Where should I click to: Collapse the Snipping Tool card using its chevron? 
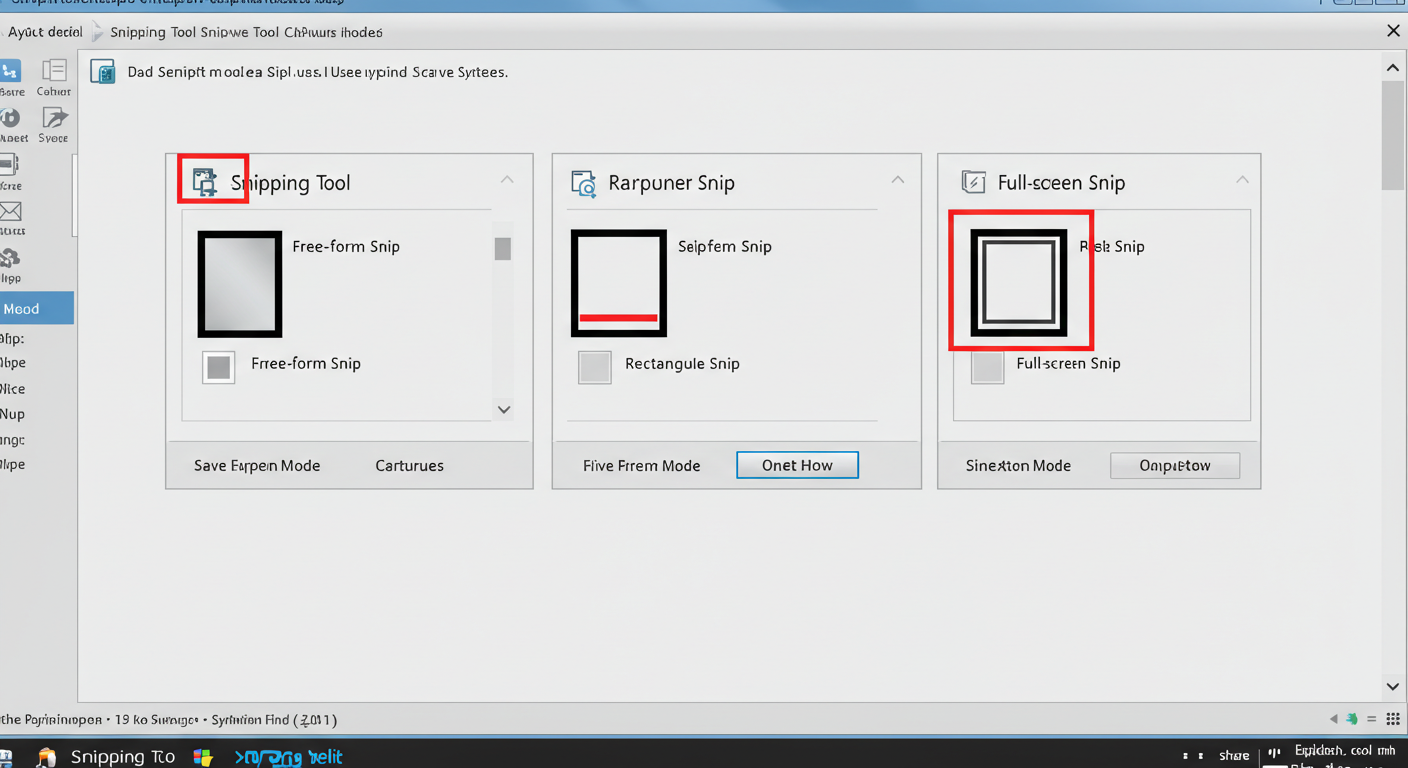click(507, 180)
